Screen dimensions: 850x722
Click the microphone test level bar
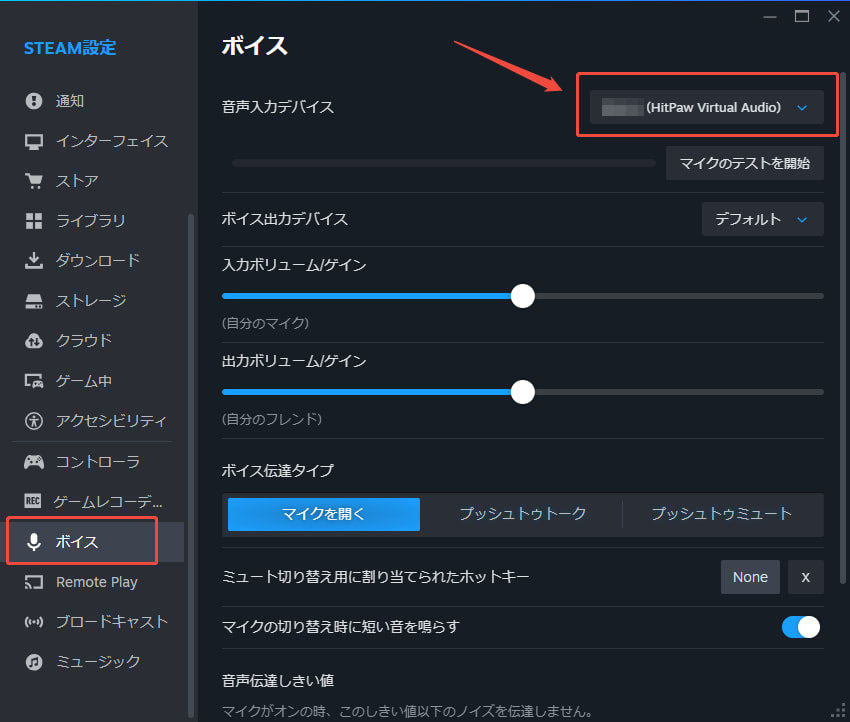coord(443,163)
